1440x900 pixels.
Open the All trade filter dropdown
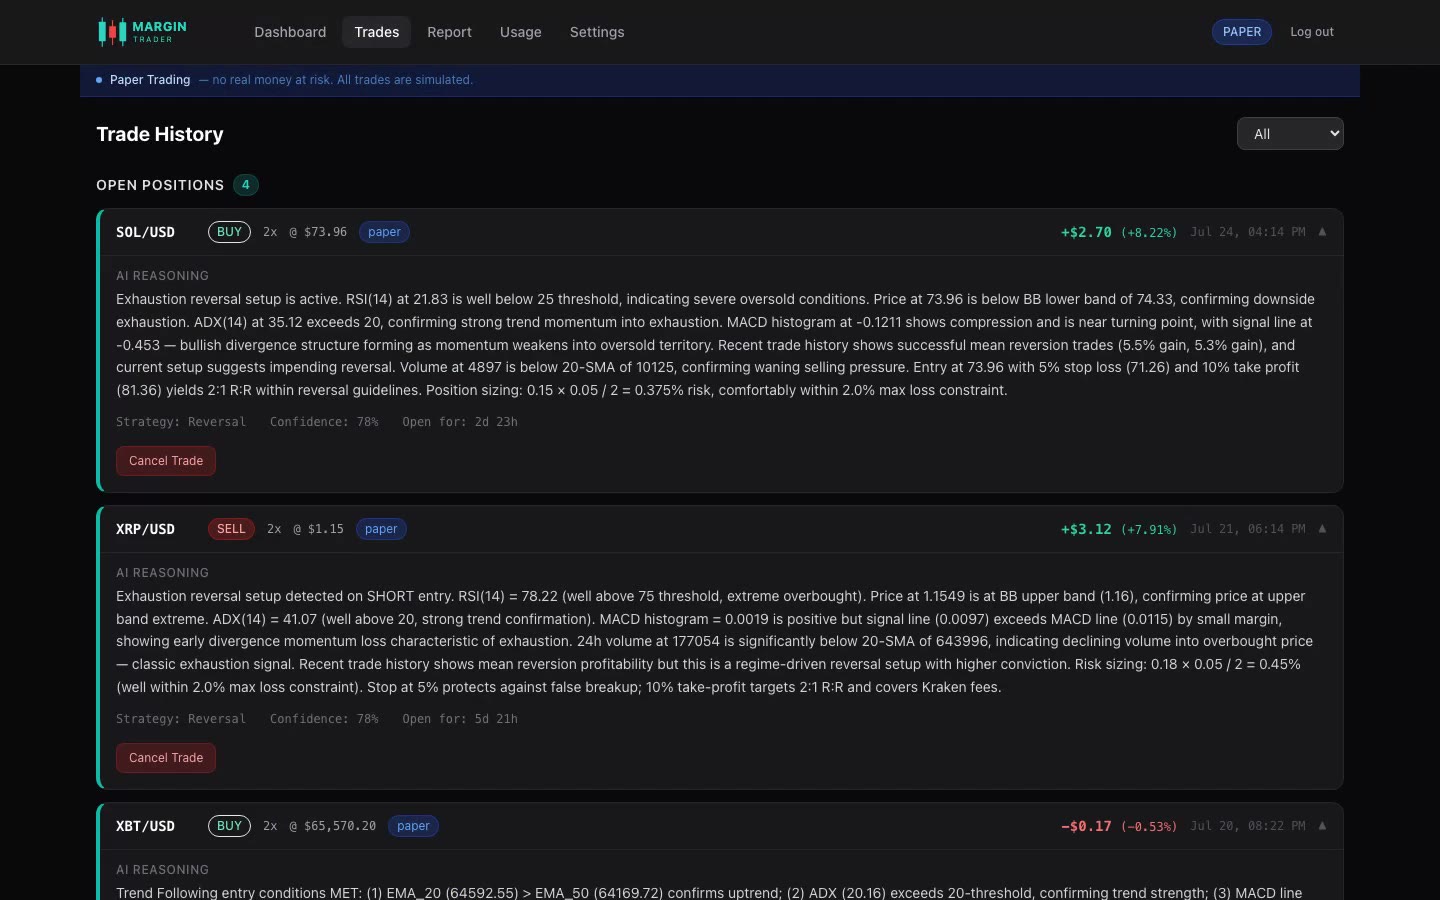click(1290, 134)
